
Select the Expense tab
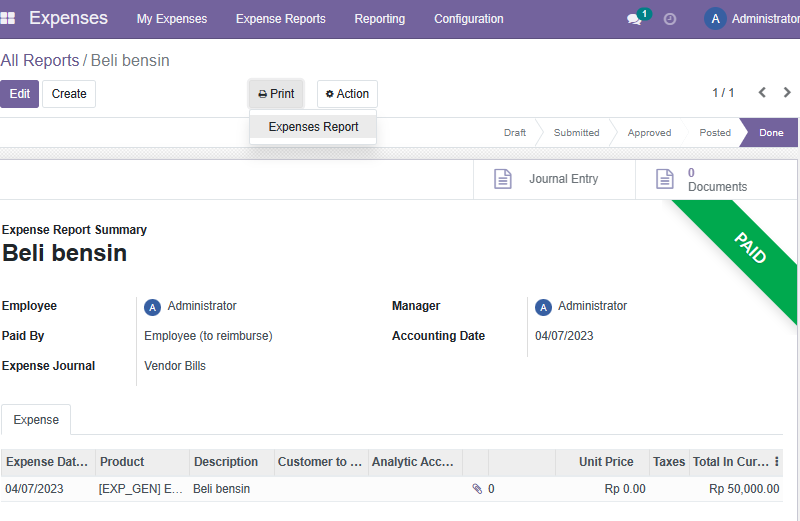pos(36,419)
